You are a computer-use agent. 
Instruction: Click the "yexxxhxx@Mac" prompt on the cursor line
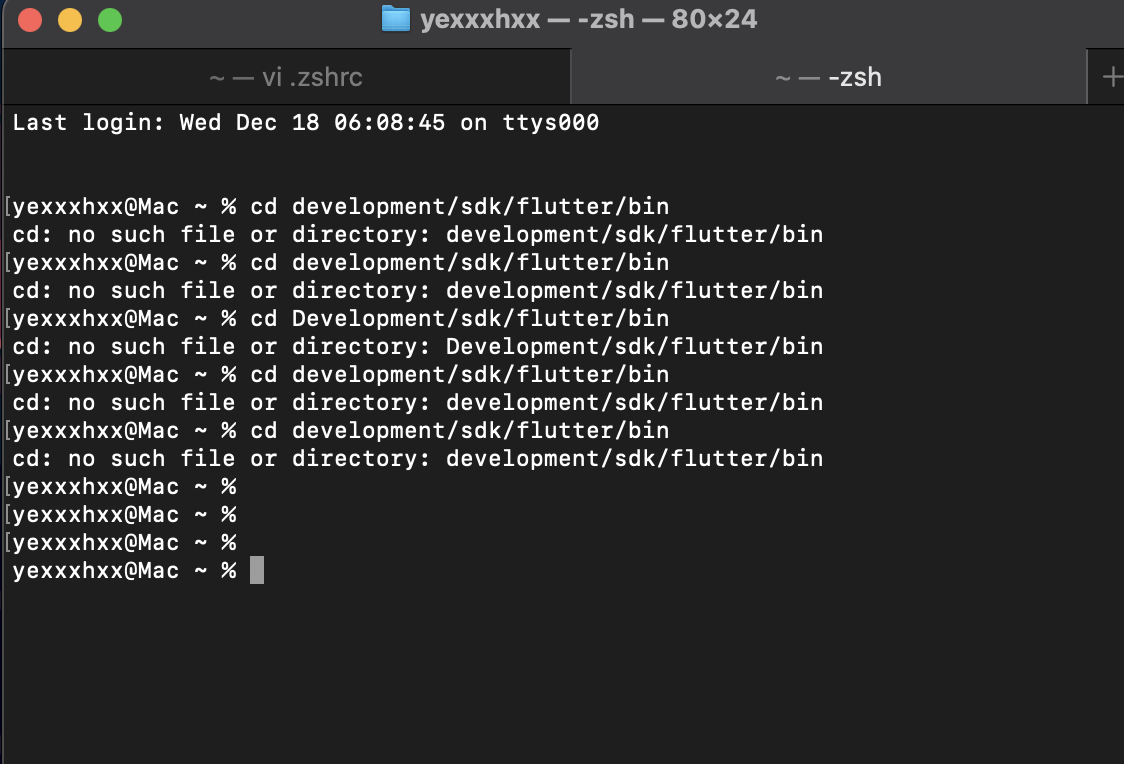click(96, 570)
